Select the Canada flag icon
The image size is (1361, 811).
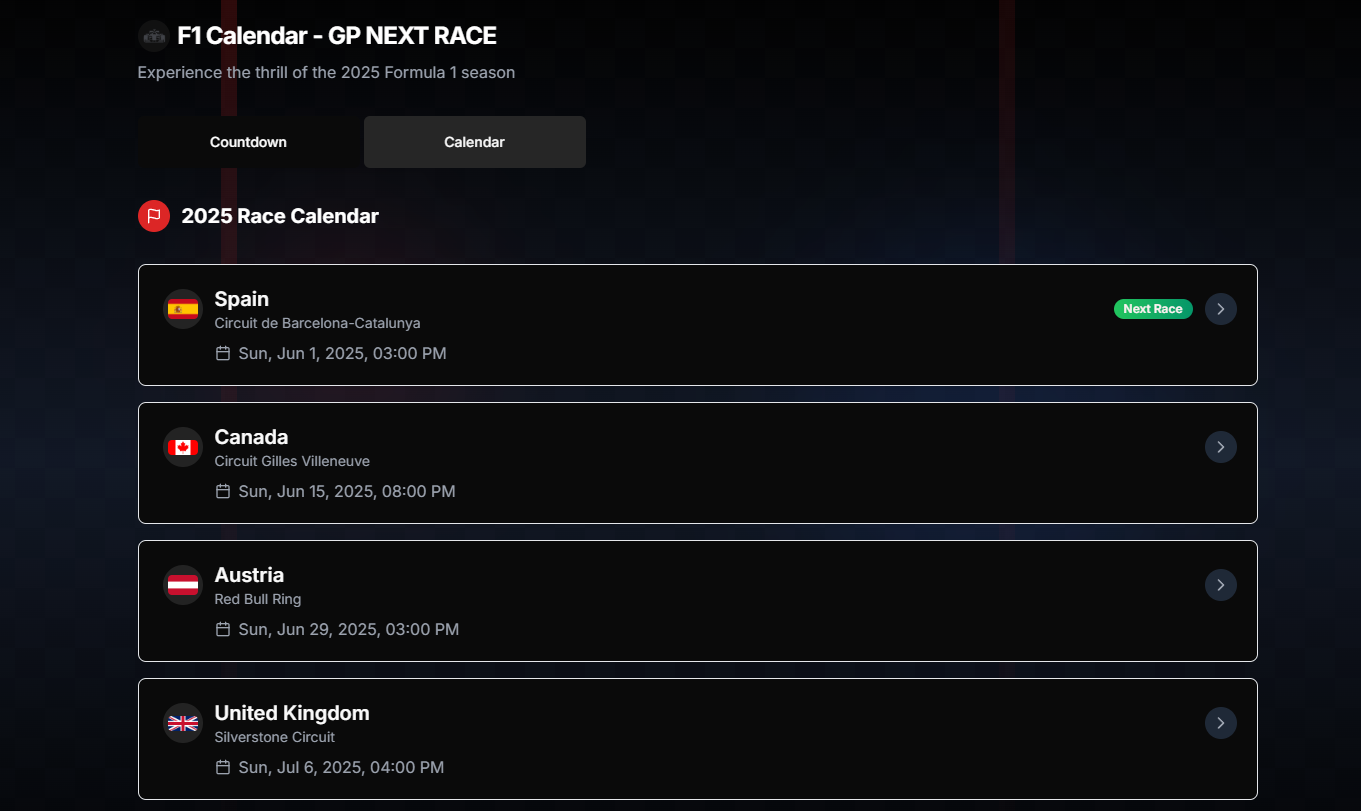(183, 447)
